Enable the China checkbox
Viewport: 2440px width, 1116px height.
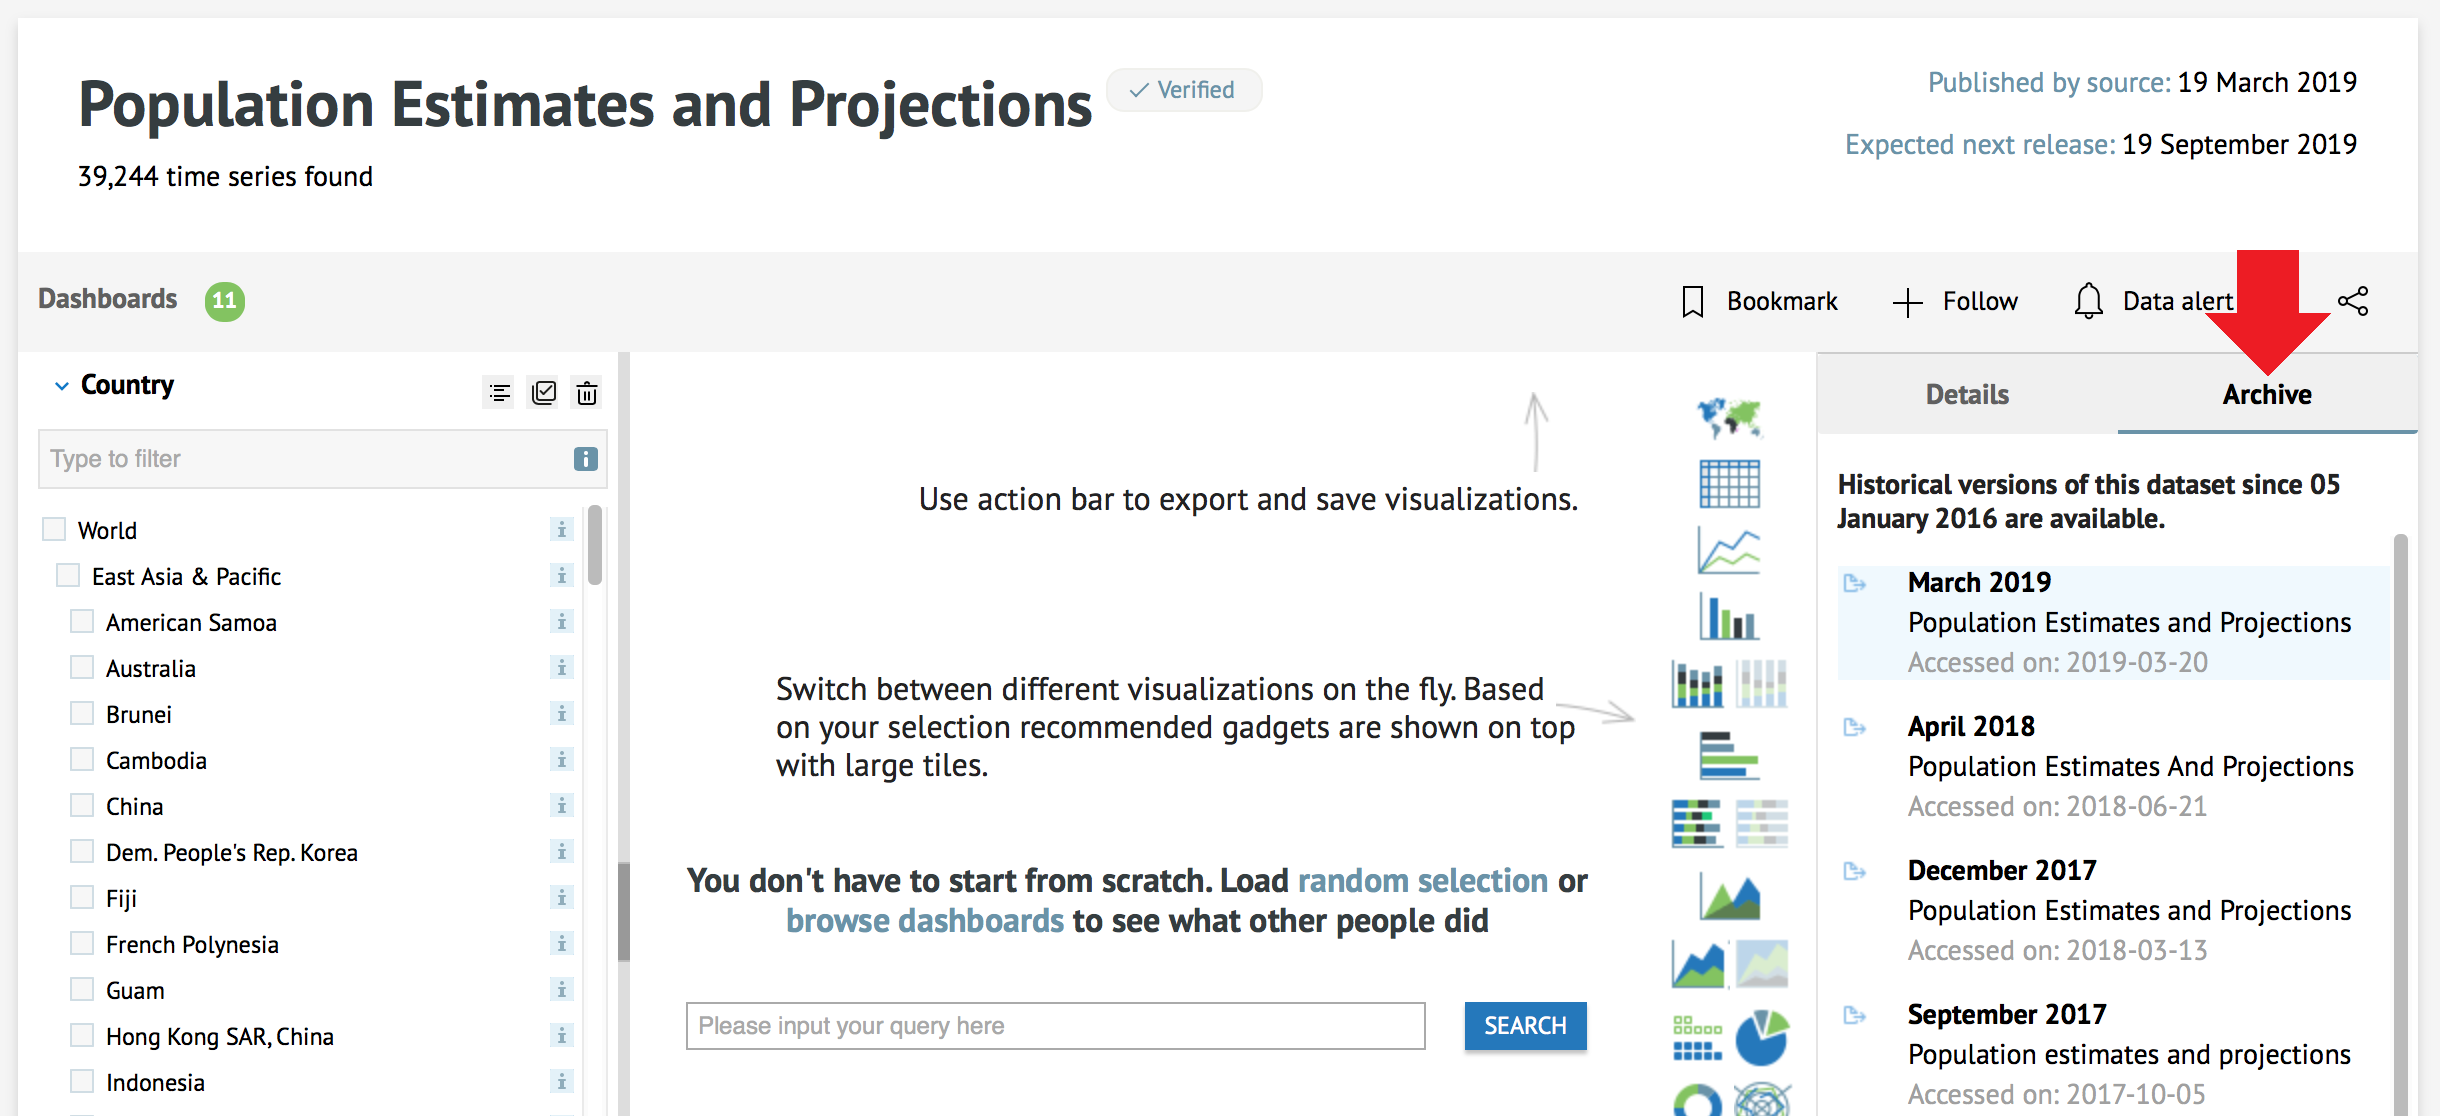tap(82, 805)
